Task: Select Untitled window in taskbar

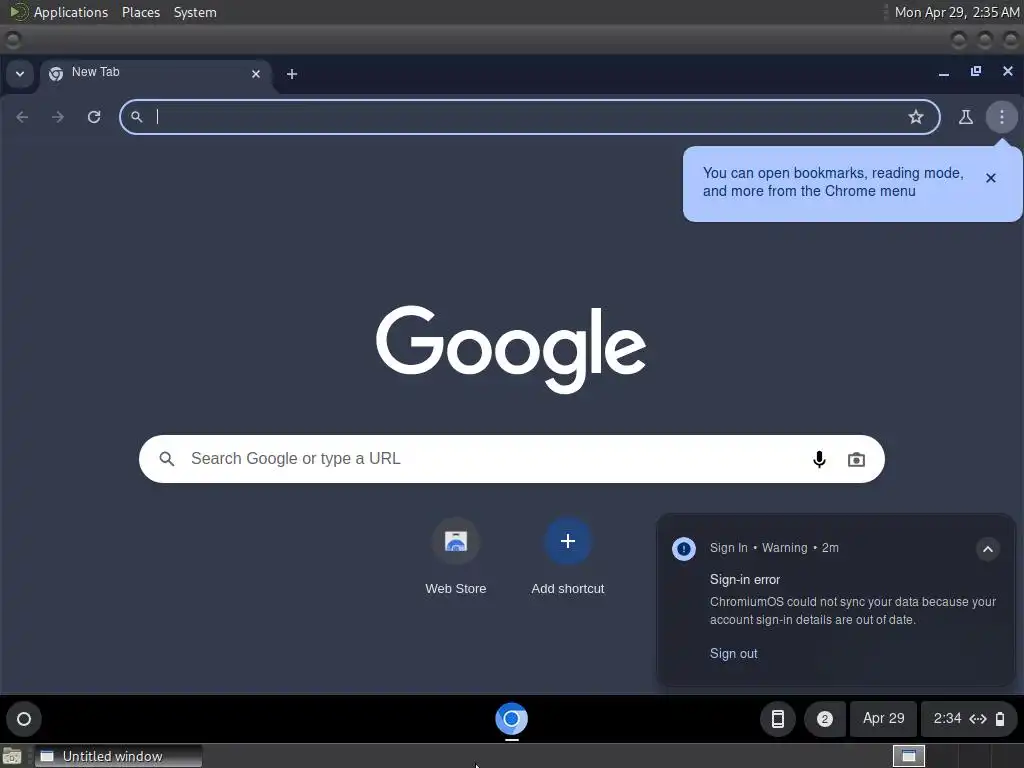Action: coord(118,756)
